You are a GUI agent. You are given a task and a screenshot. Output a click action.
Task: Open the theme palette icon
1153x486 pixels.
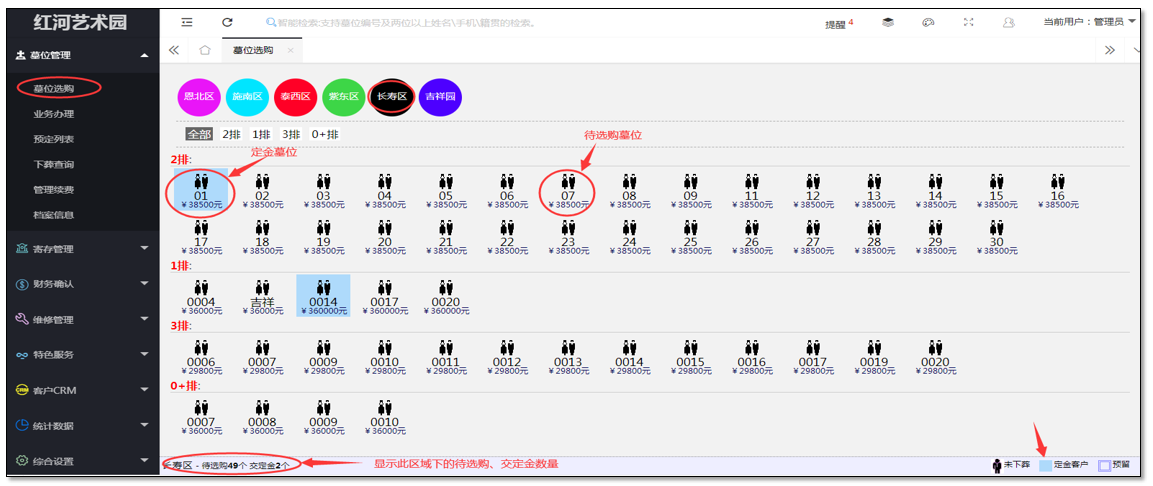pyautogui.click(x=928, y=22)
